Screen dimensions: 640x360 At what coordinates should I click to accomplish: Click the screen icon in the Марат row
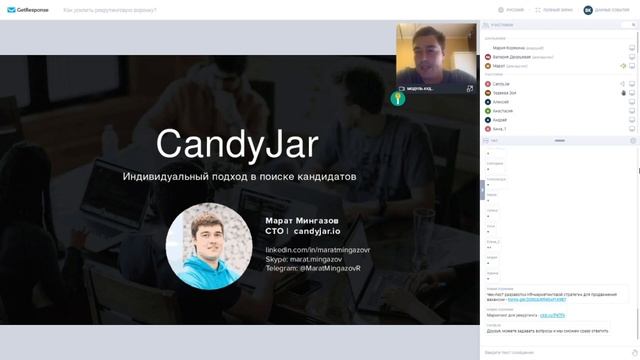coord(632,66)
